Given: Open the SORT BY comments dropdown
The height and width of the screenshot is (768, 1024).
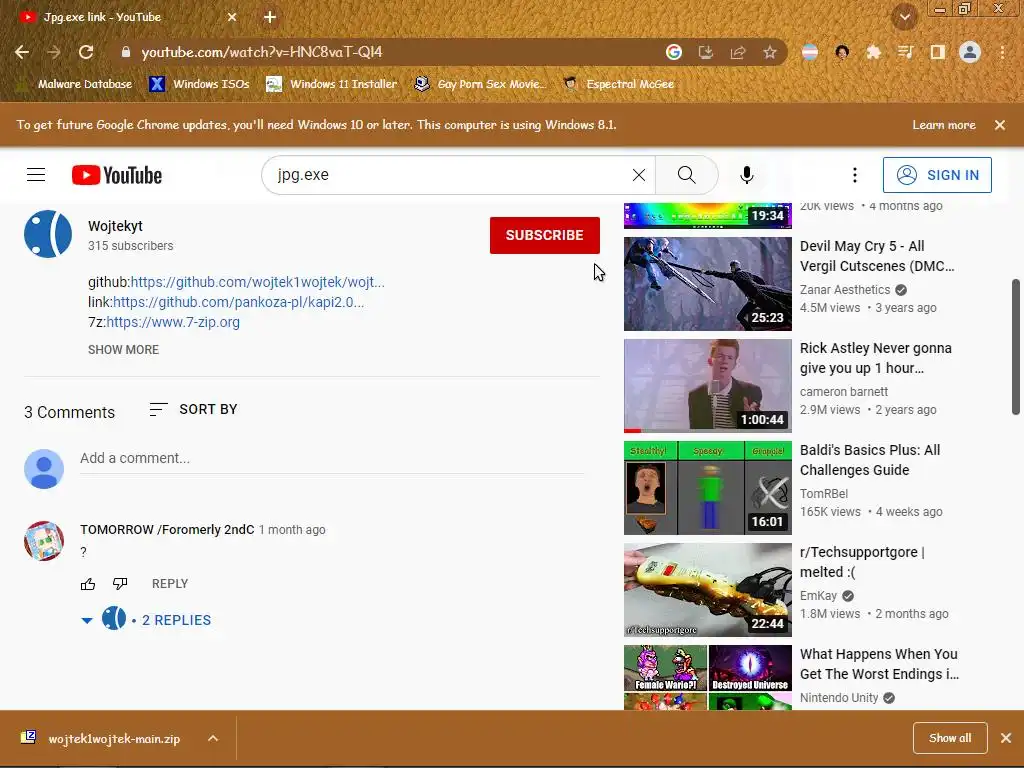Looking at the screenshot, I should point(193,409).
